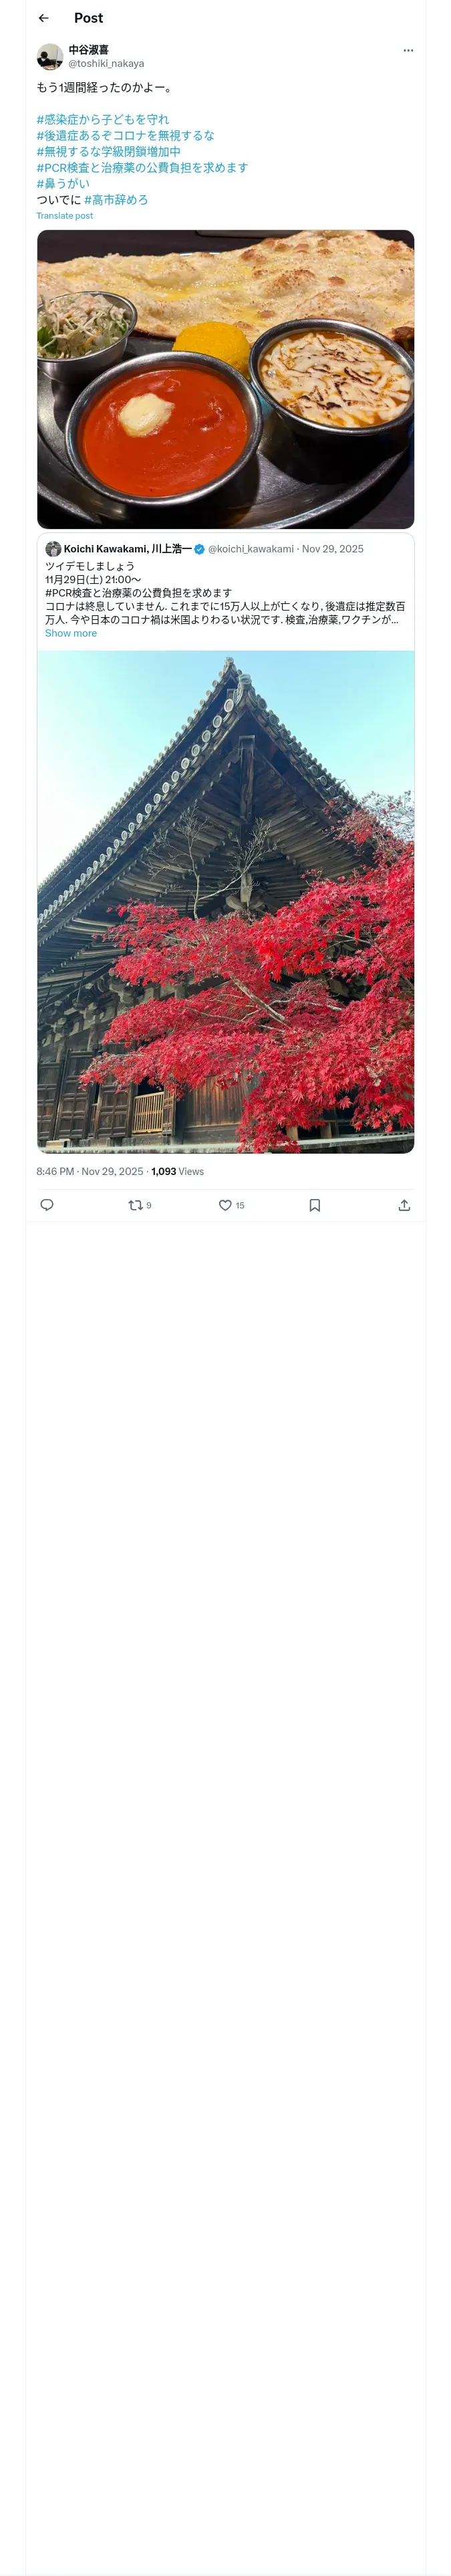Click Translate post link
Viewport: 451px width, 2576px height.
(x=65, y=216)
